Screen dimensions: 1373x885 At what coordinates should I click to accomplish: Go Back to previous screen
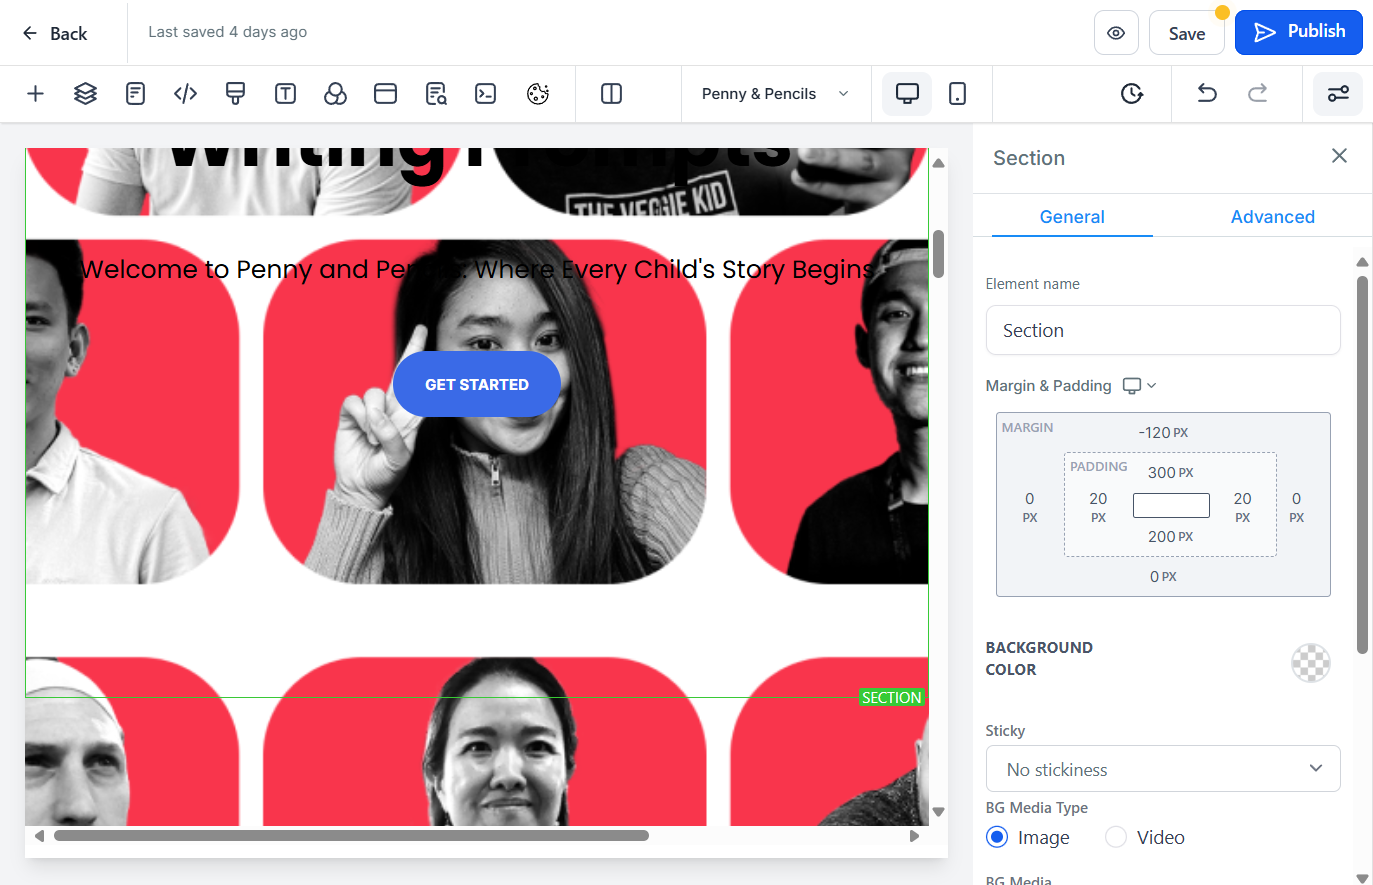pyautogui.click(x=55, y=33)
